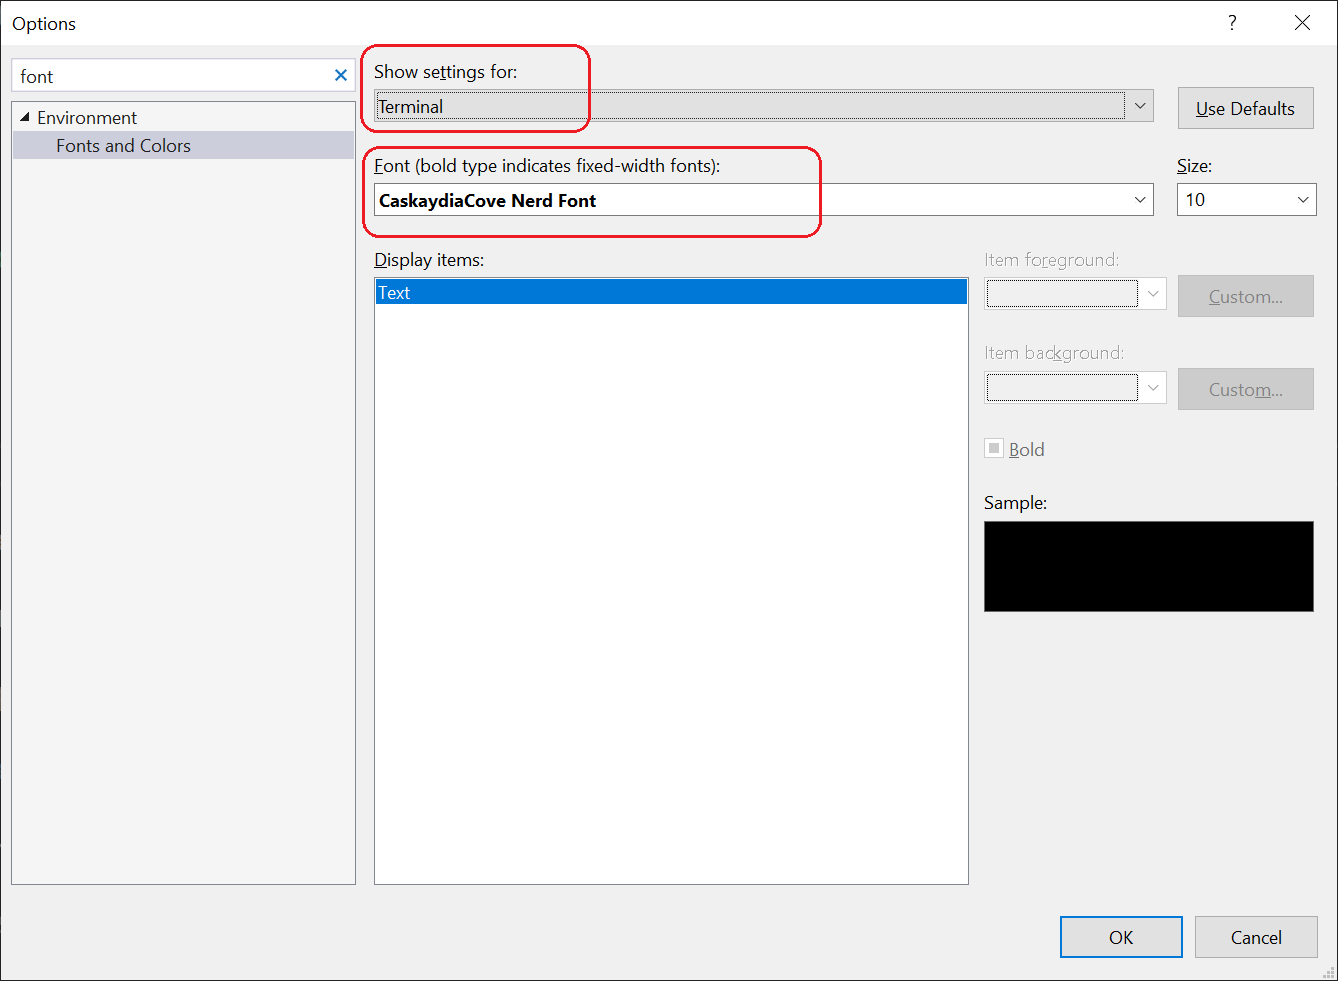
Task: Toggle the Bold checkbox
Action: point(994,448)
